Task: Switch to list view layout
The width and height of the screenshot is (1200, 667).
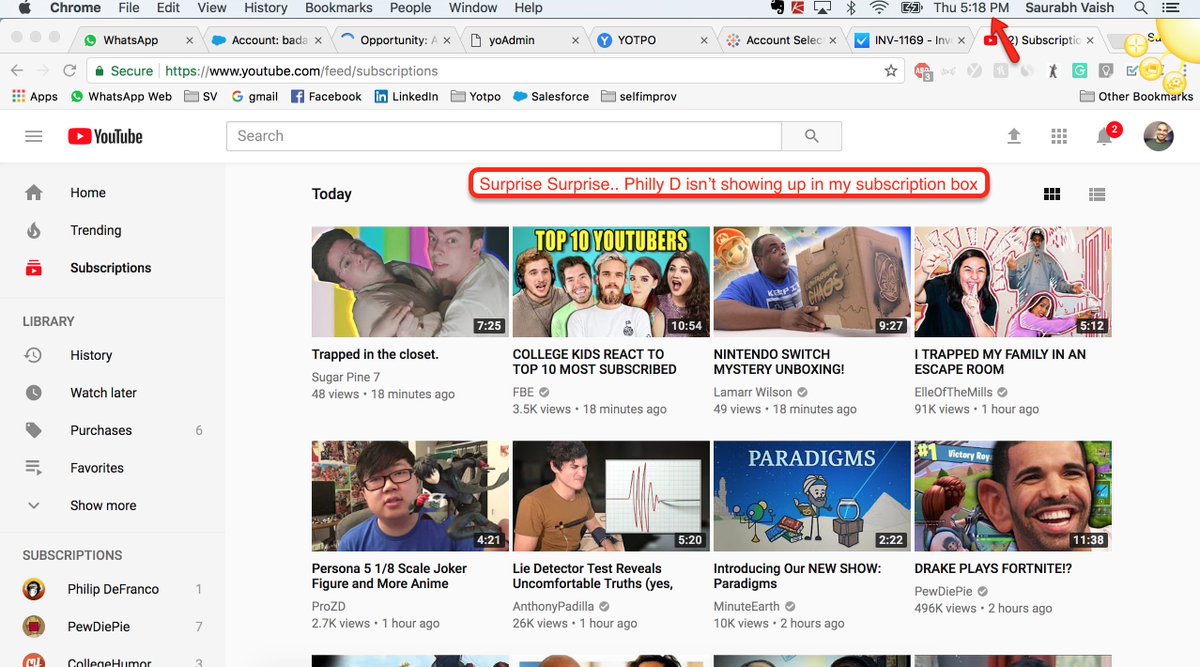Action: point(1097,194)
